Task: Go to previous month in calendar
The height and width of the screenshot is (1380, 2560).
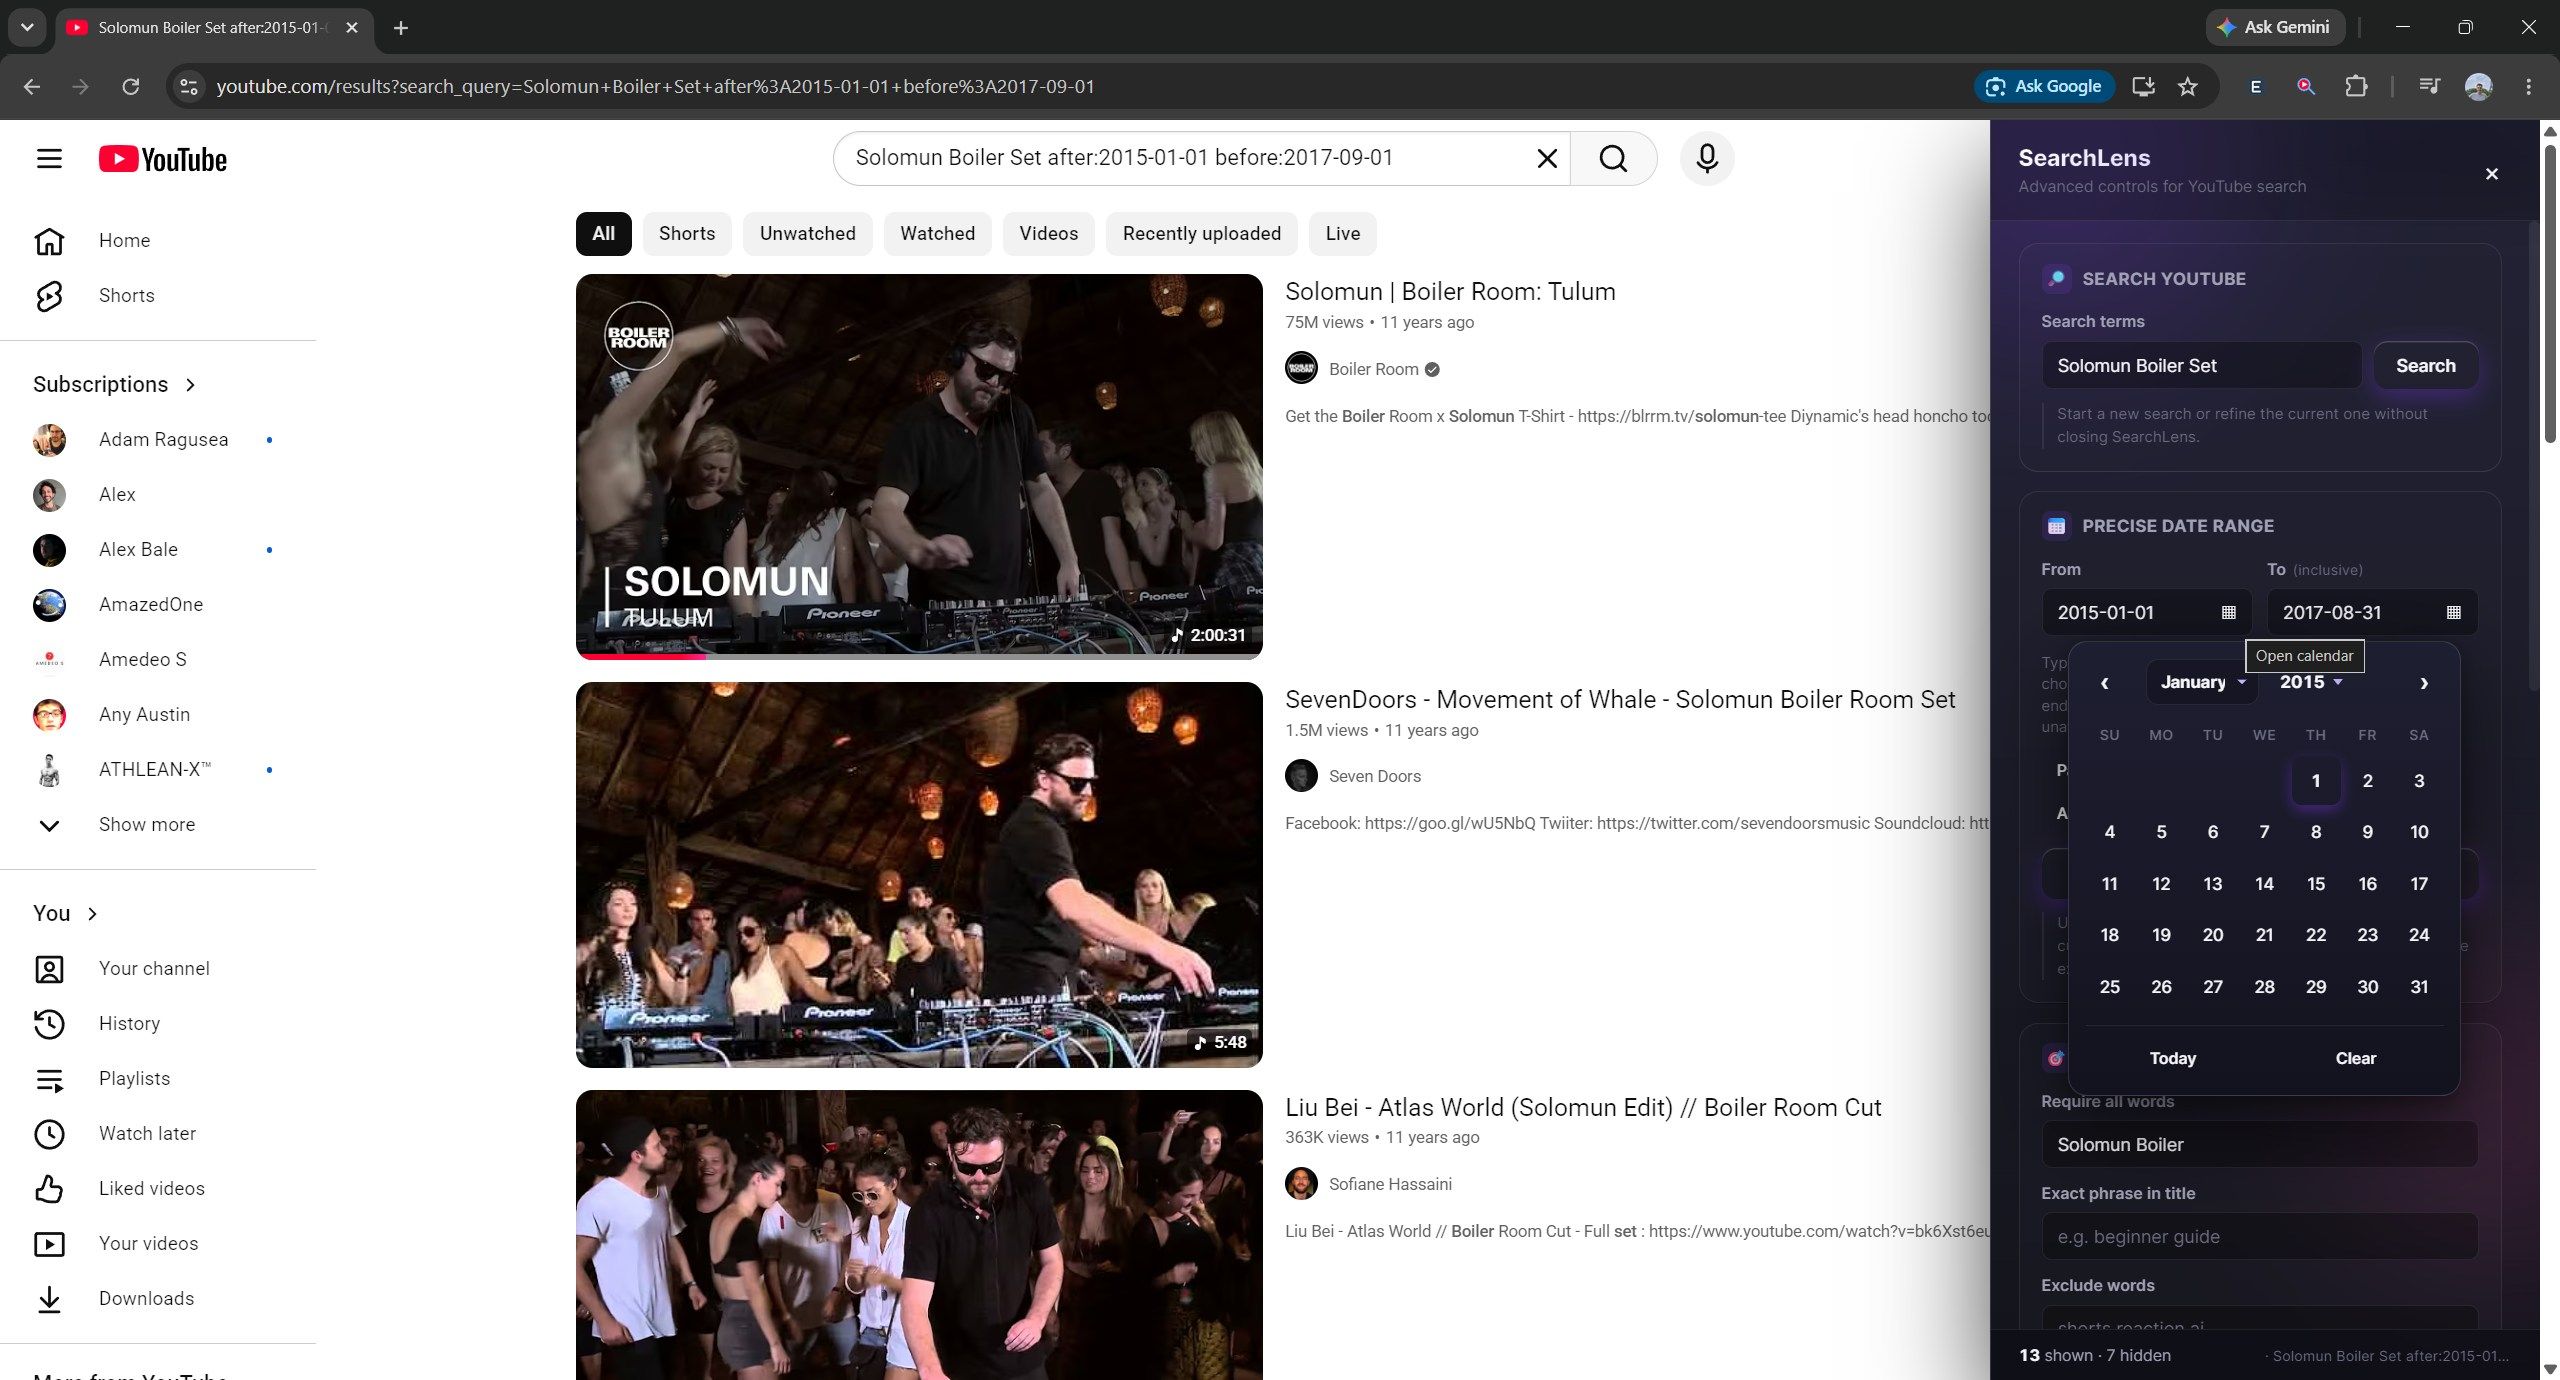Action: [2104, 683]
